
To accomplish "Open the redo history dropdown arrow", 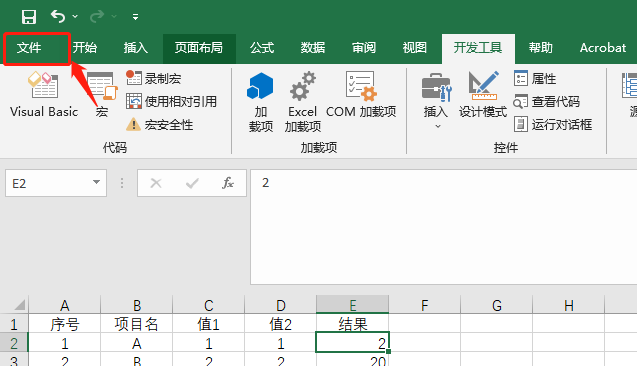I will click(x=114, y=17).
